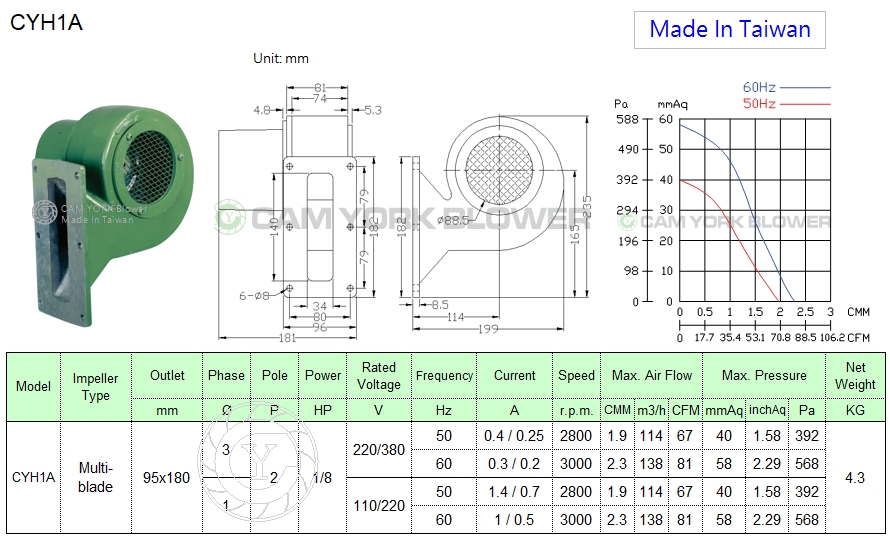Select the '4.3' net weight value

pos(855,478)
